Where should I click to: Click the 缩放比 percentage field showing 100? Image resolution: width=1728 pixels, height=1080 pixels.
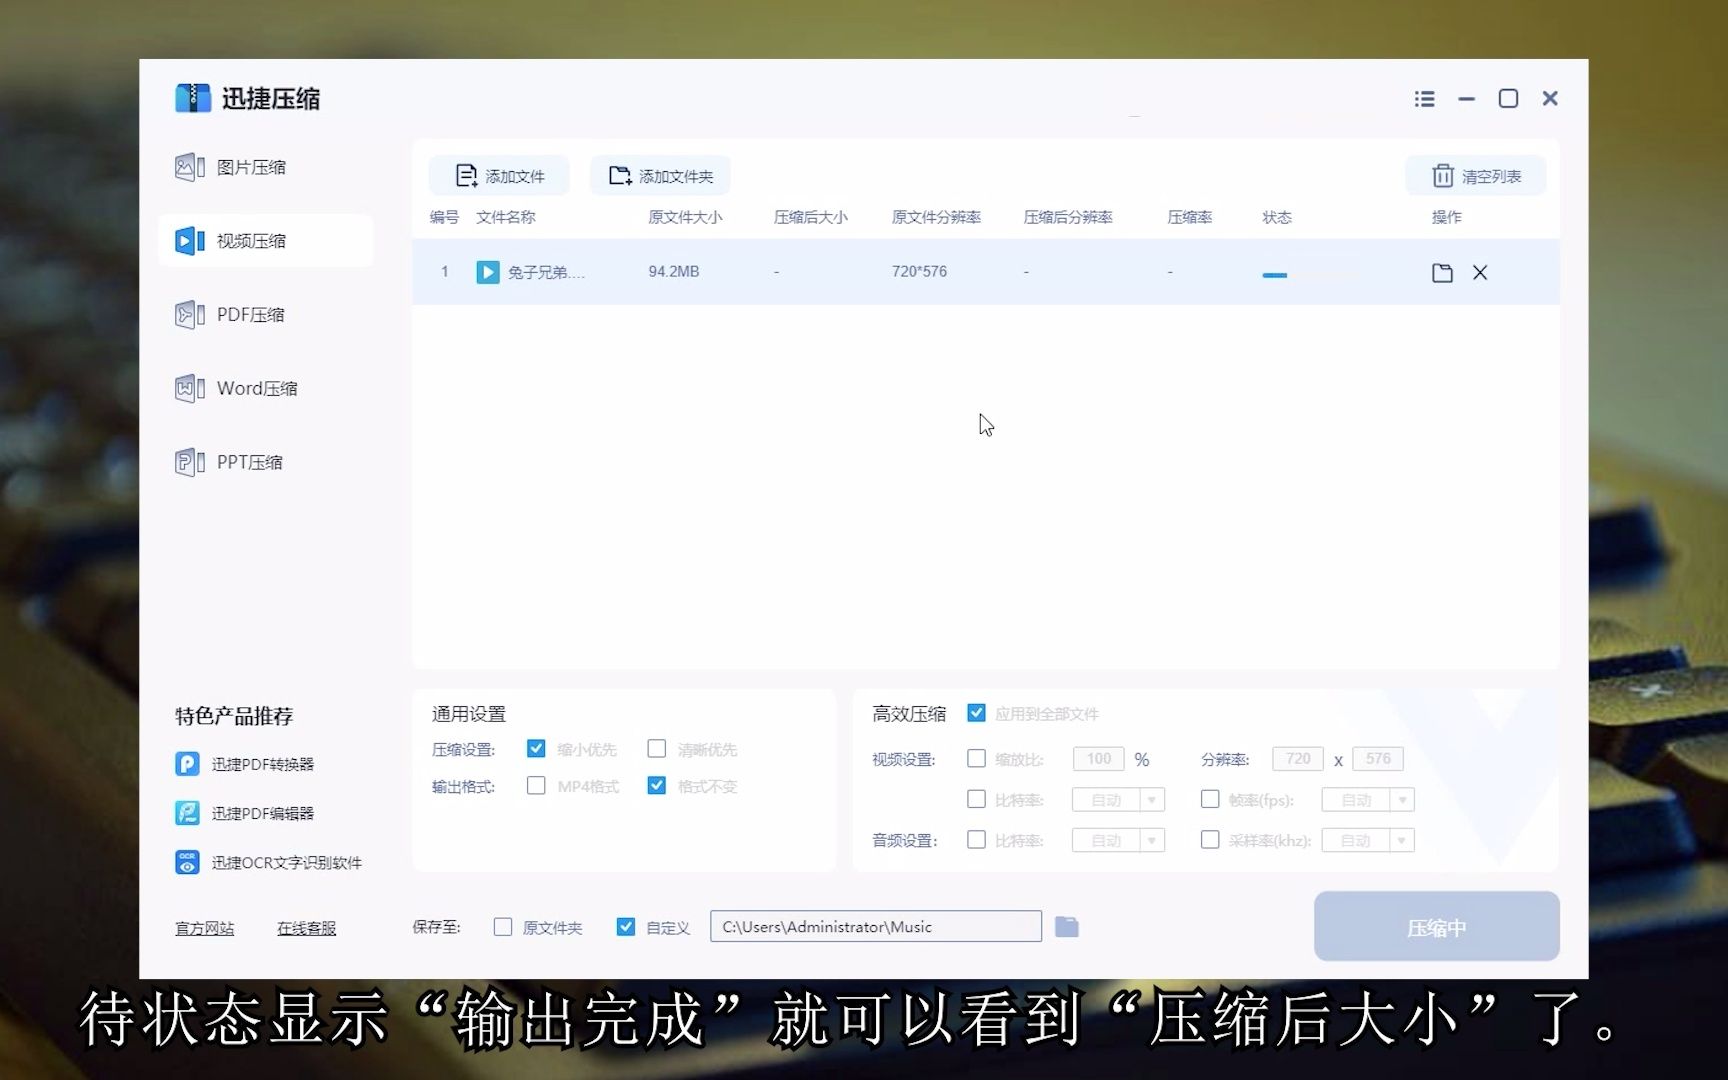1099,759
